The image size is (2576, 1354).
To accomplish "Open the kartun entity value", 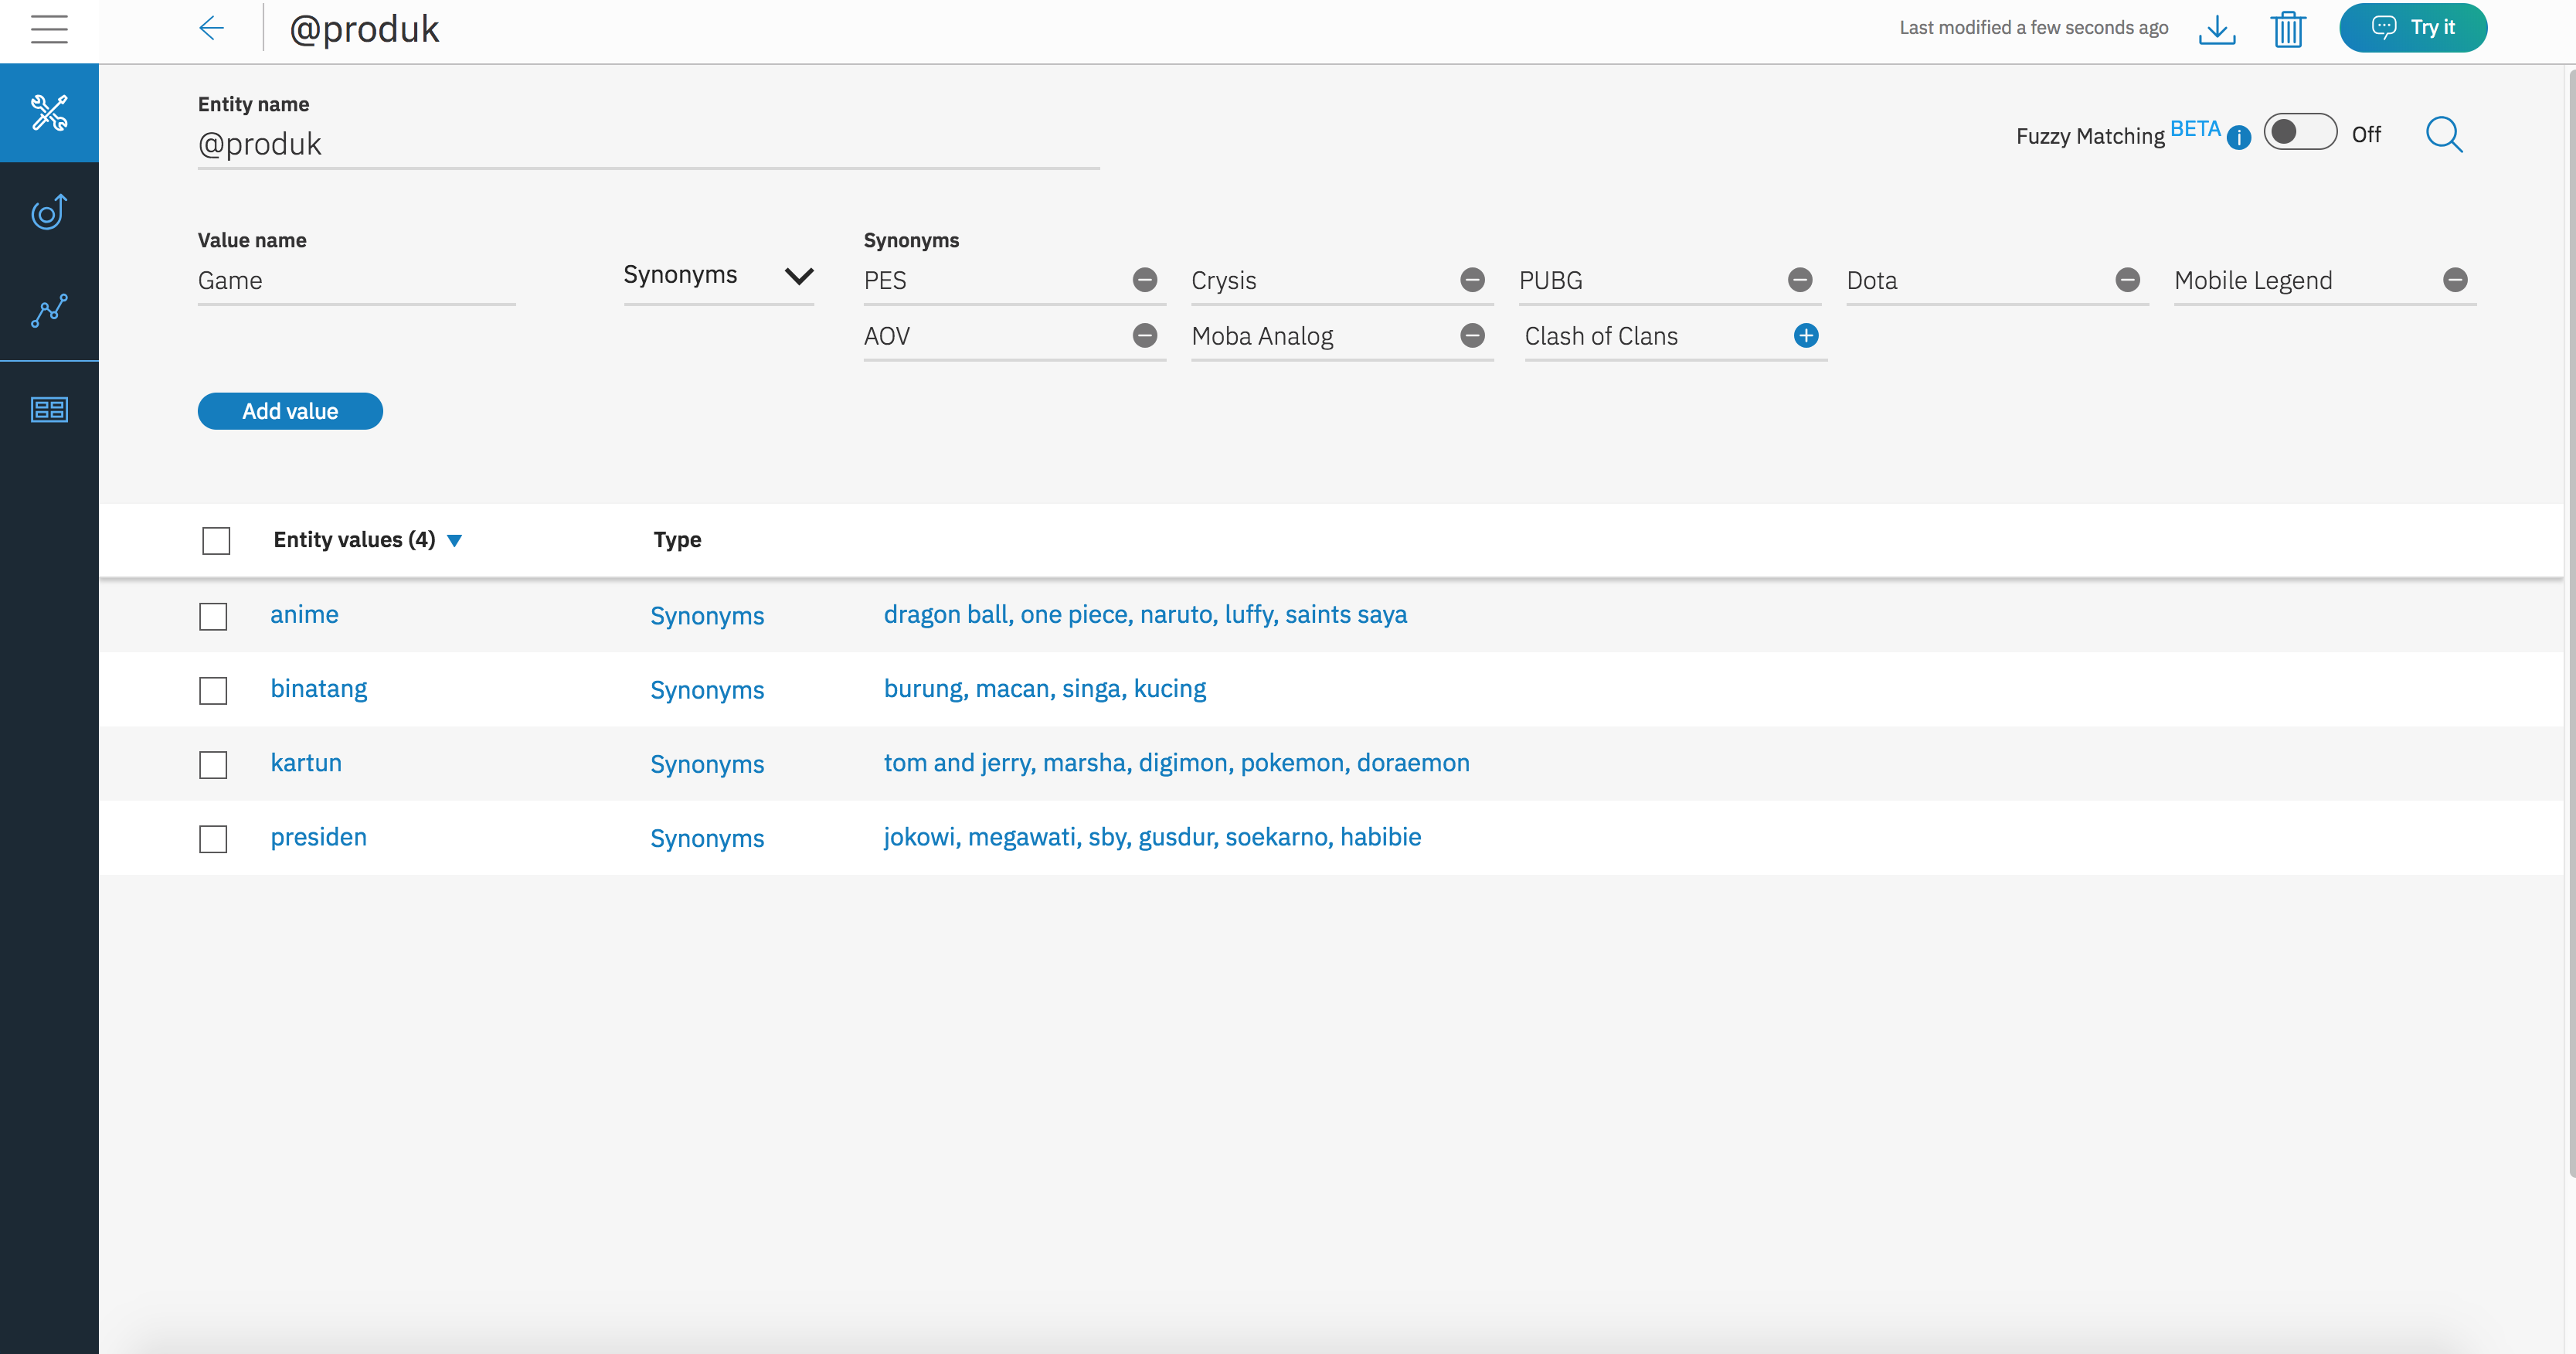I will click(306, 763).
